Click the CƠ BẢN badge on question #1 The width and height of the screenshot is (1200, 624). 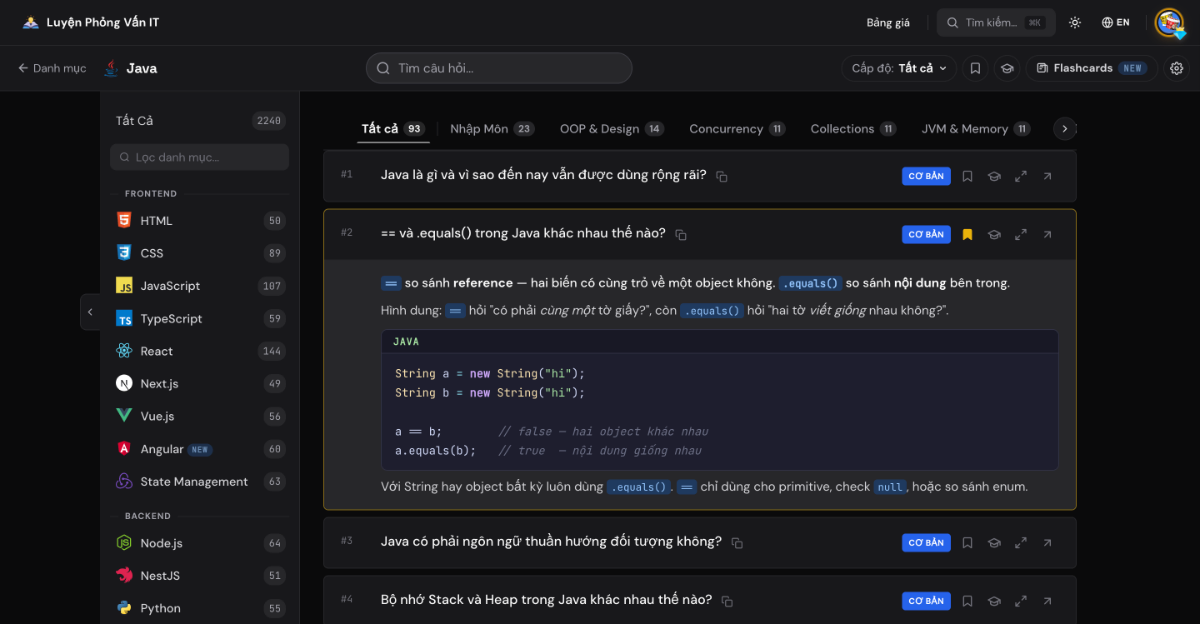926,177
